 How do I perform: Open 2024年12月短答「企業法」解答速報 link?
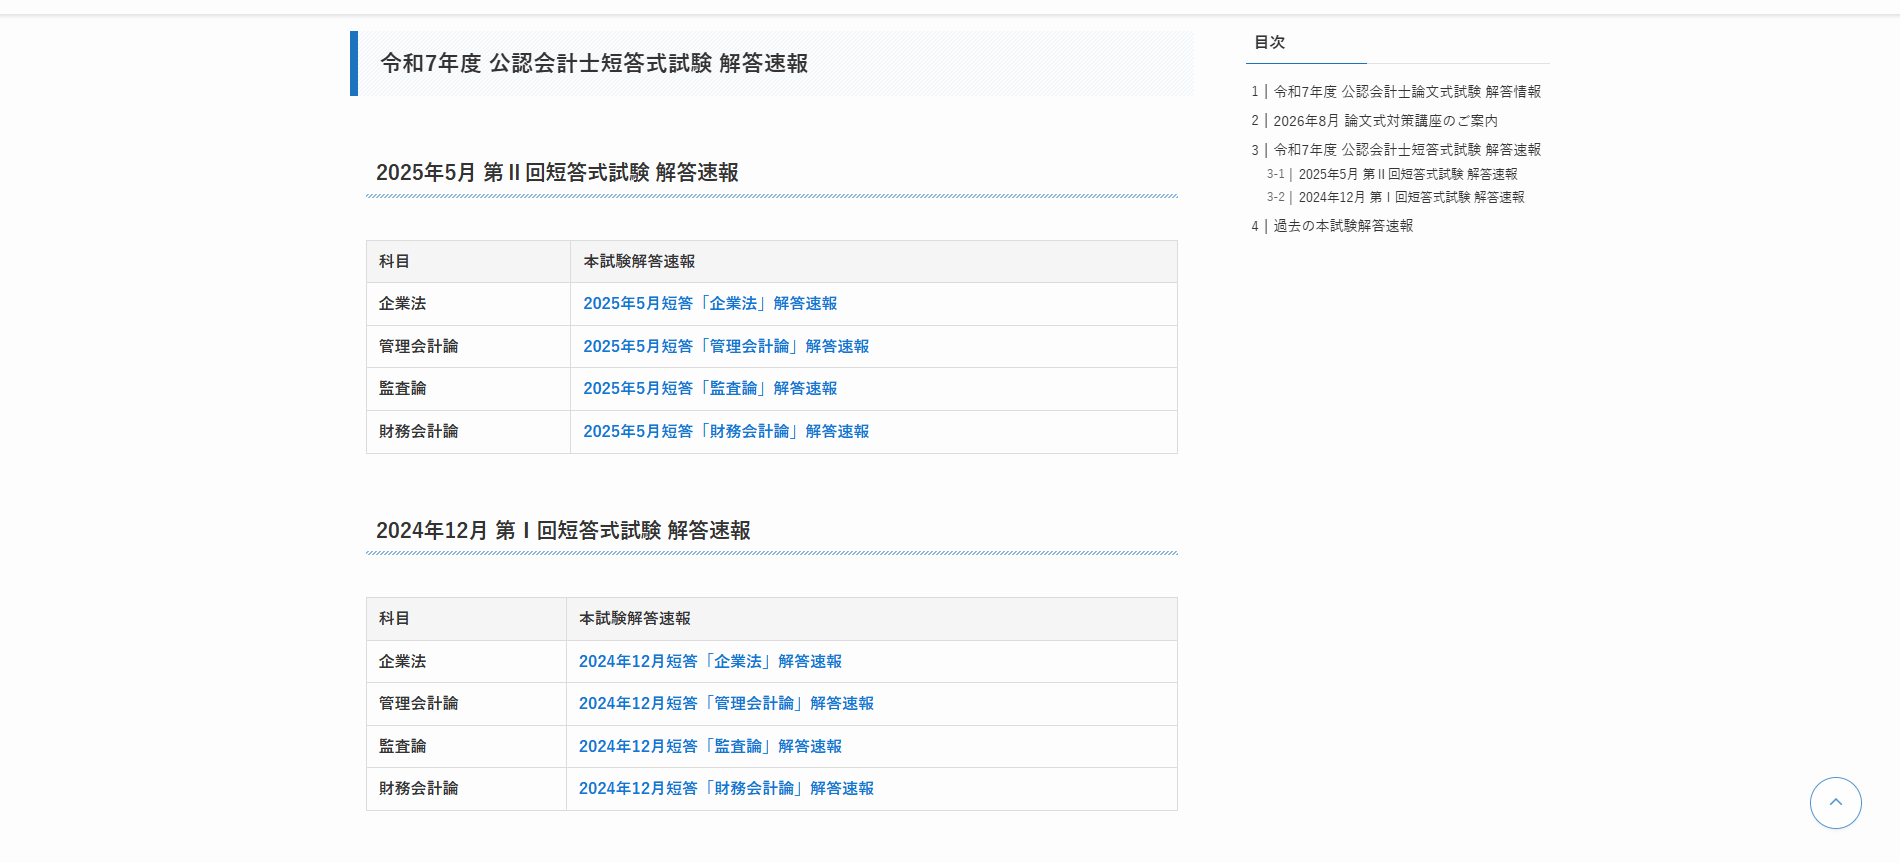[710, 662]
